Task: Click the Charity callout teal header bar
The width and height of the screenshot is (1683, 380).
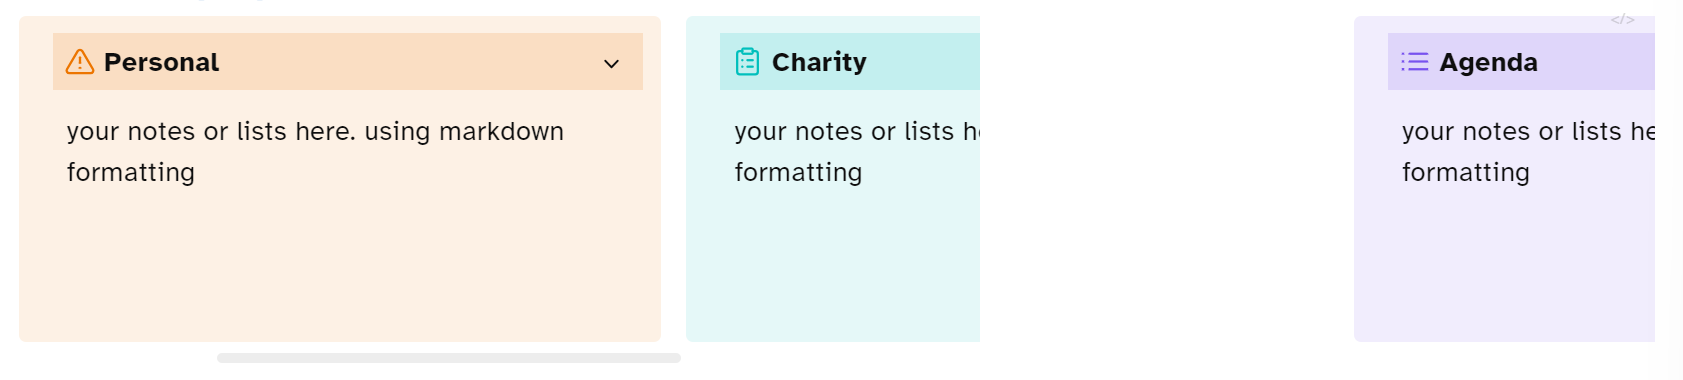Action: point(850,62)
